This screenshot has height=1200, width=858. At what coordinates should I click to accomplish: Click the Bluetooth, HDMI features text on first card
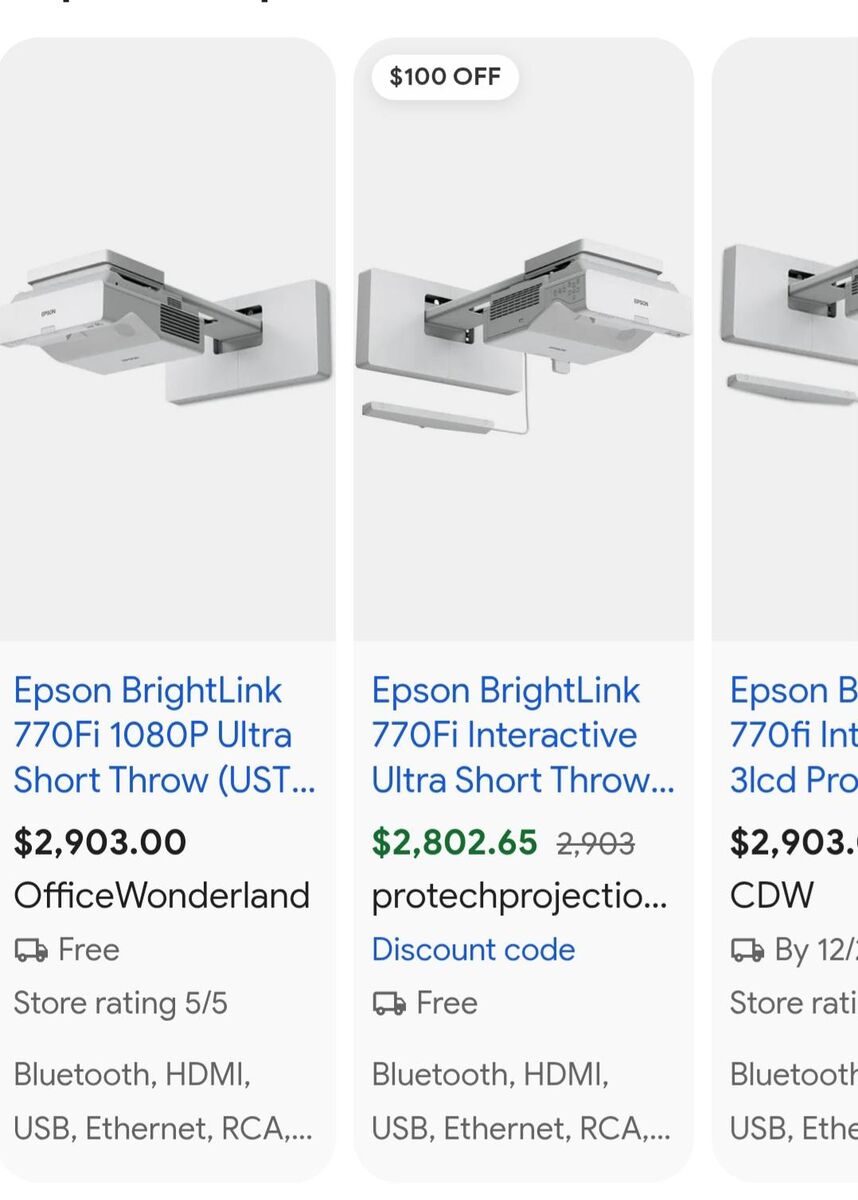pos(130,1075)
